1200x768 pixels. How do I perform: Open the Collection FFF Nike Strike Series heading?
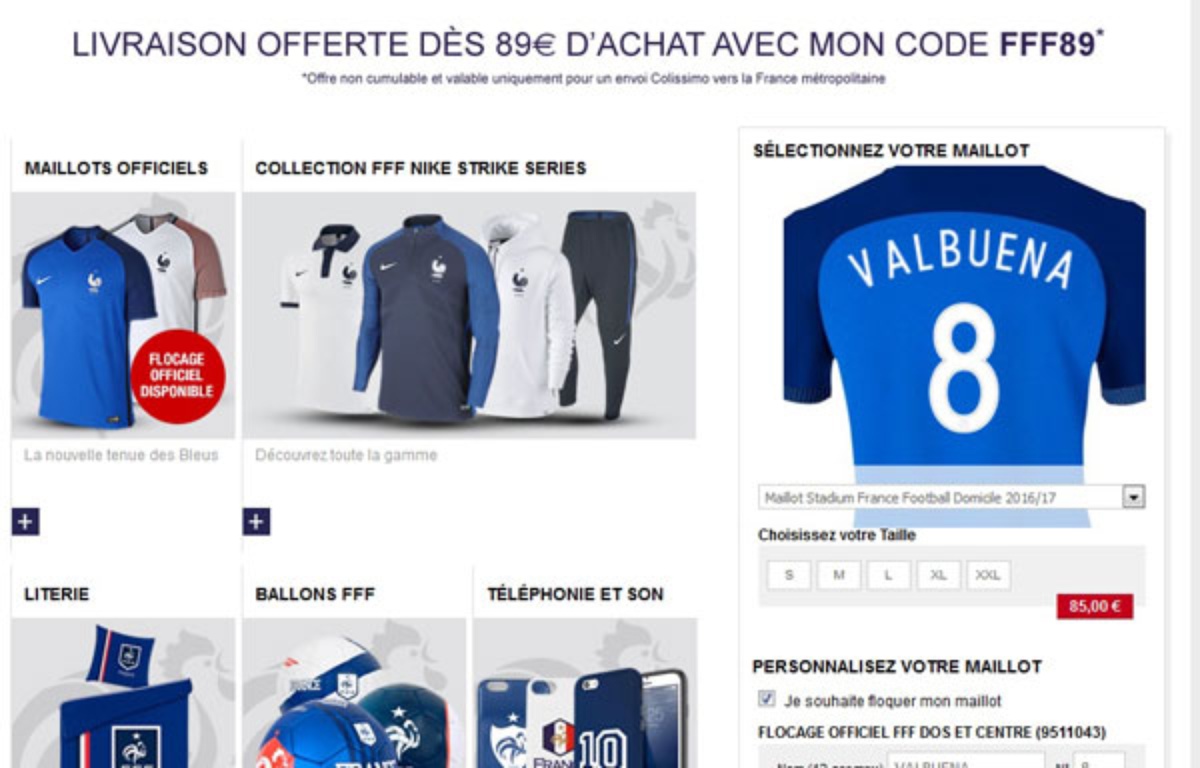pos(421,168)
